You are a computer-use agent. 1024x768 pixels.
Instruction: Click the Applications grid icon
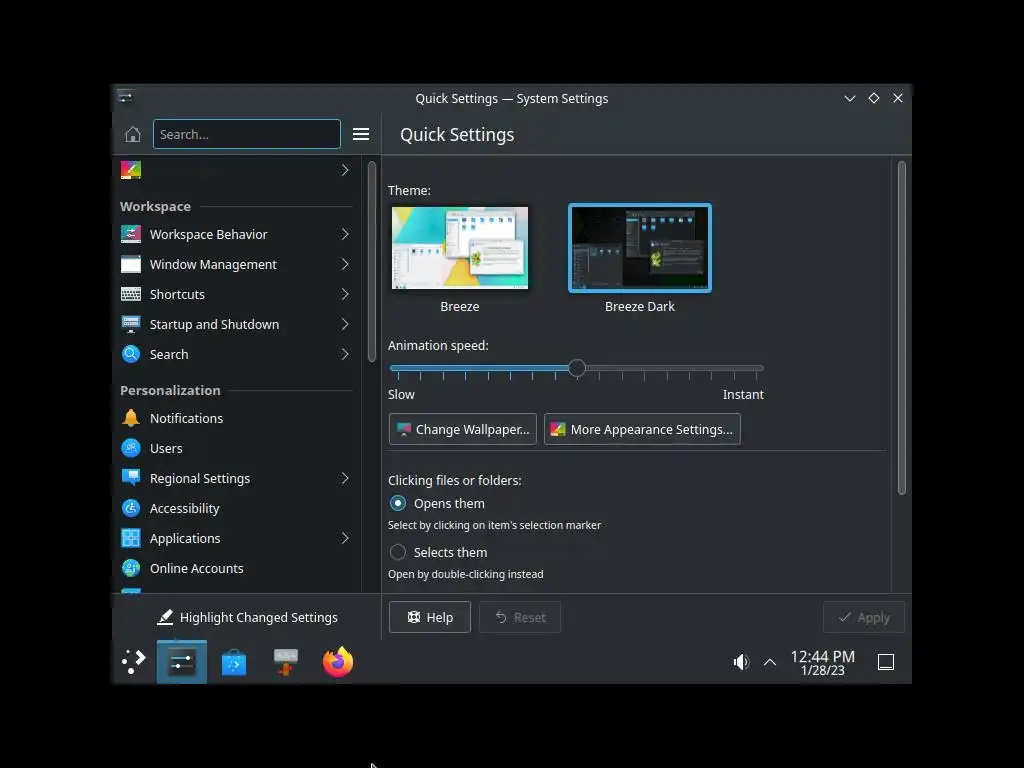pos(131,538)
